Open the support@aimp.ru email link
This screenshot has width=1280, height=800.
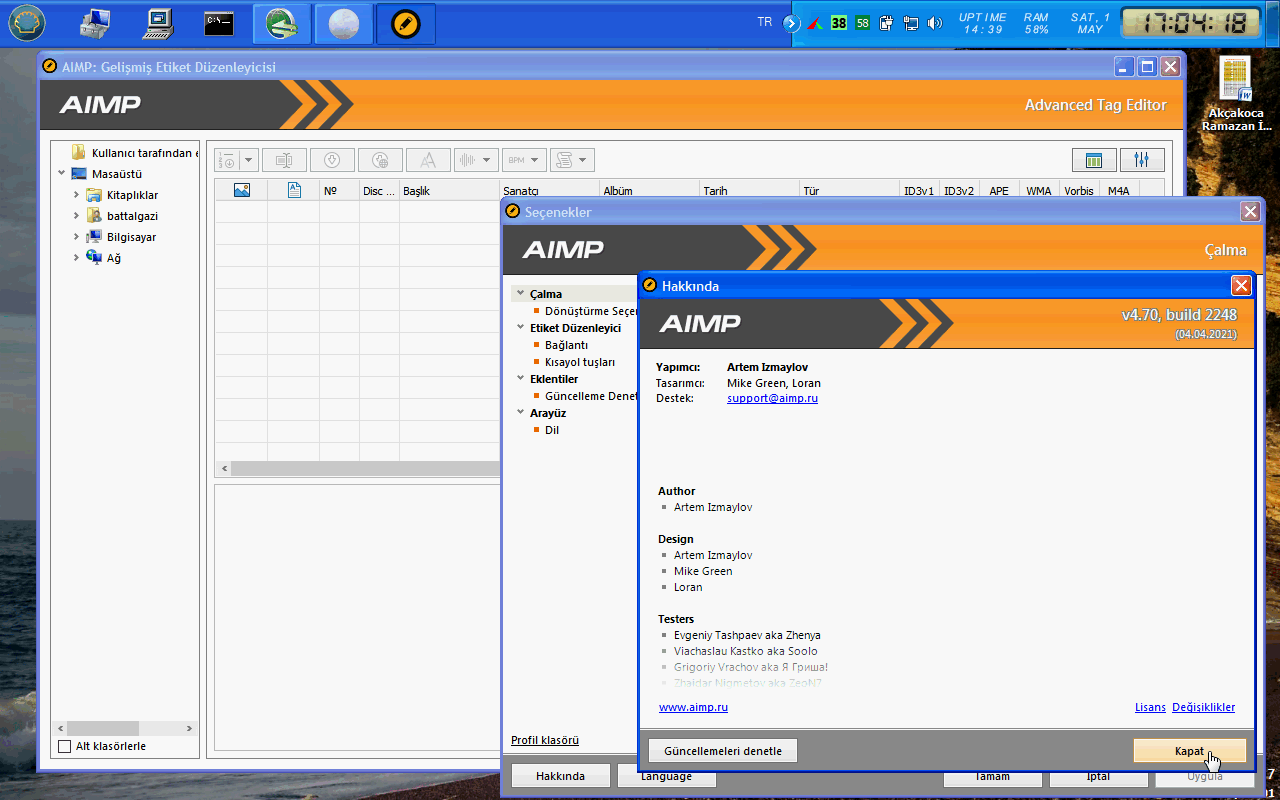click(773, 398)
